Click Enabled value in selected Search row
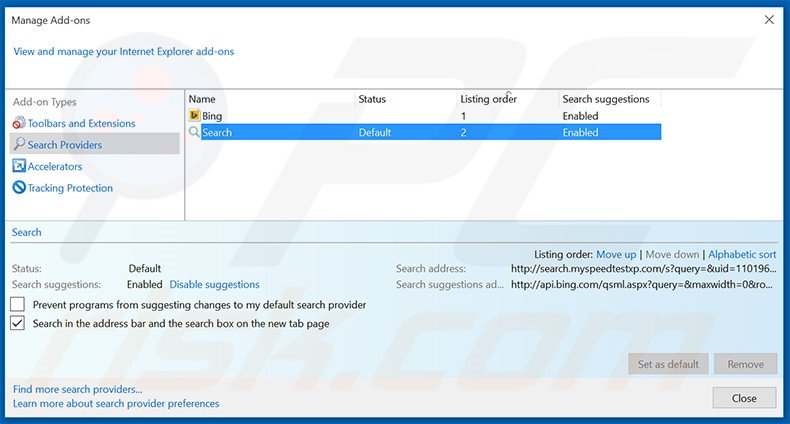This screenshot has height=424, width=790. click(580, 132)
